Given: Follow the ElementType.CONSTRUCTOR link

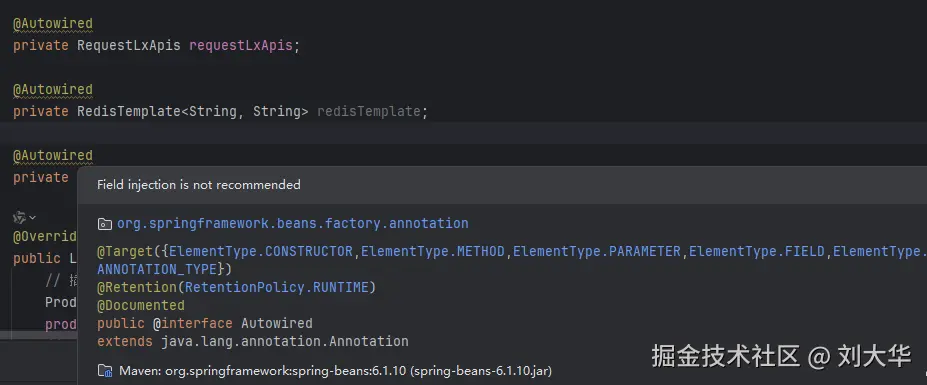Looking at the screenshot, I should click(261, 251).
